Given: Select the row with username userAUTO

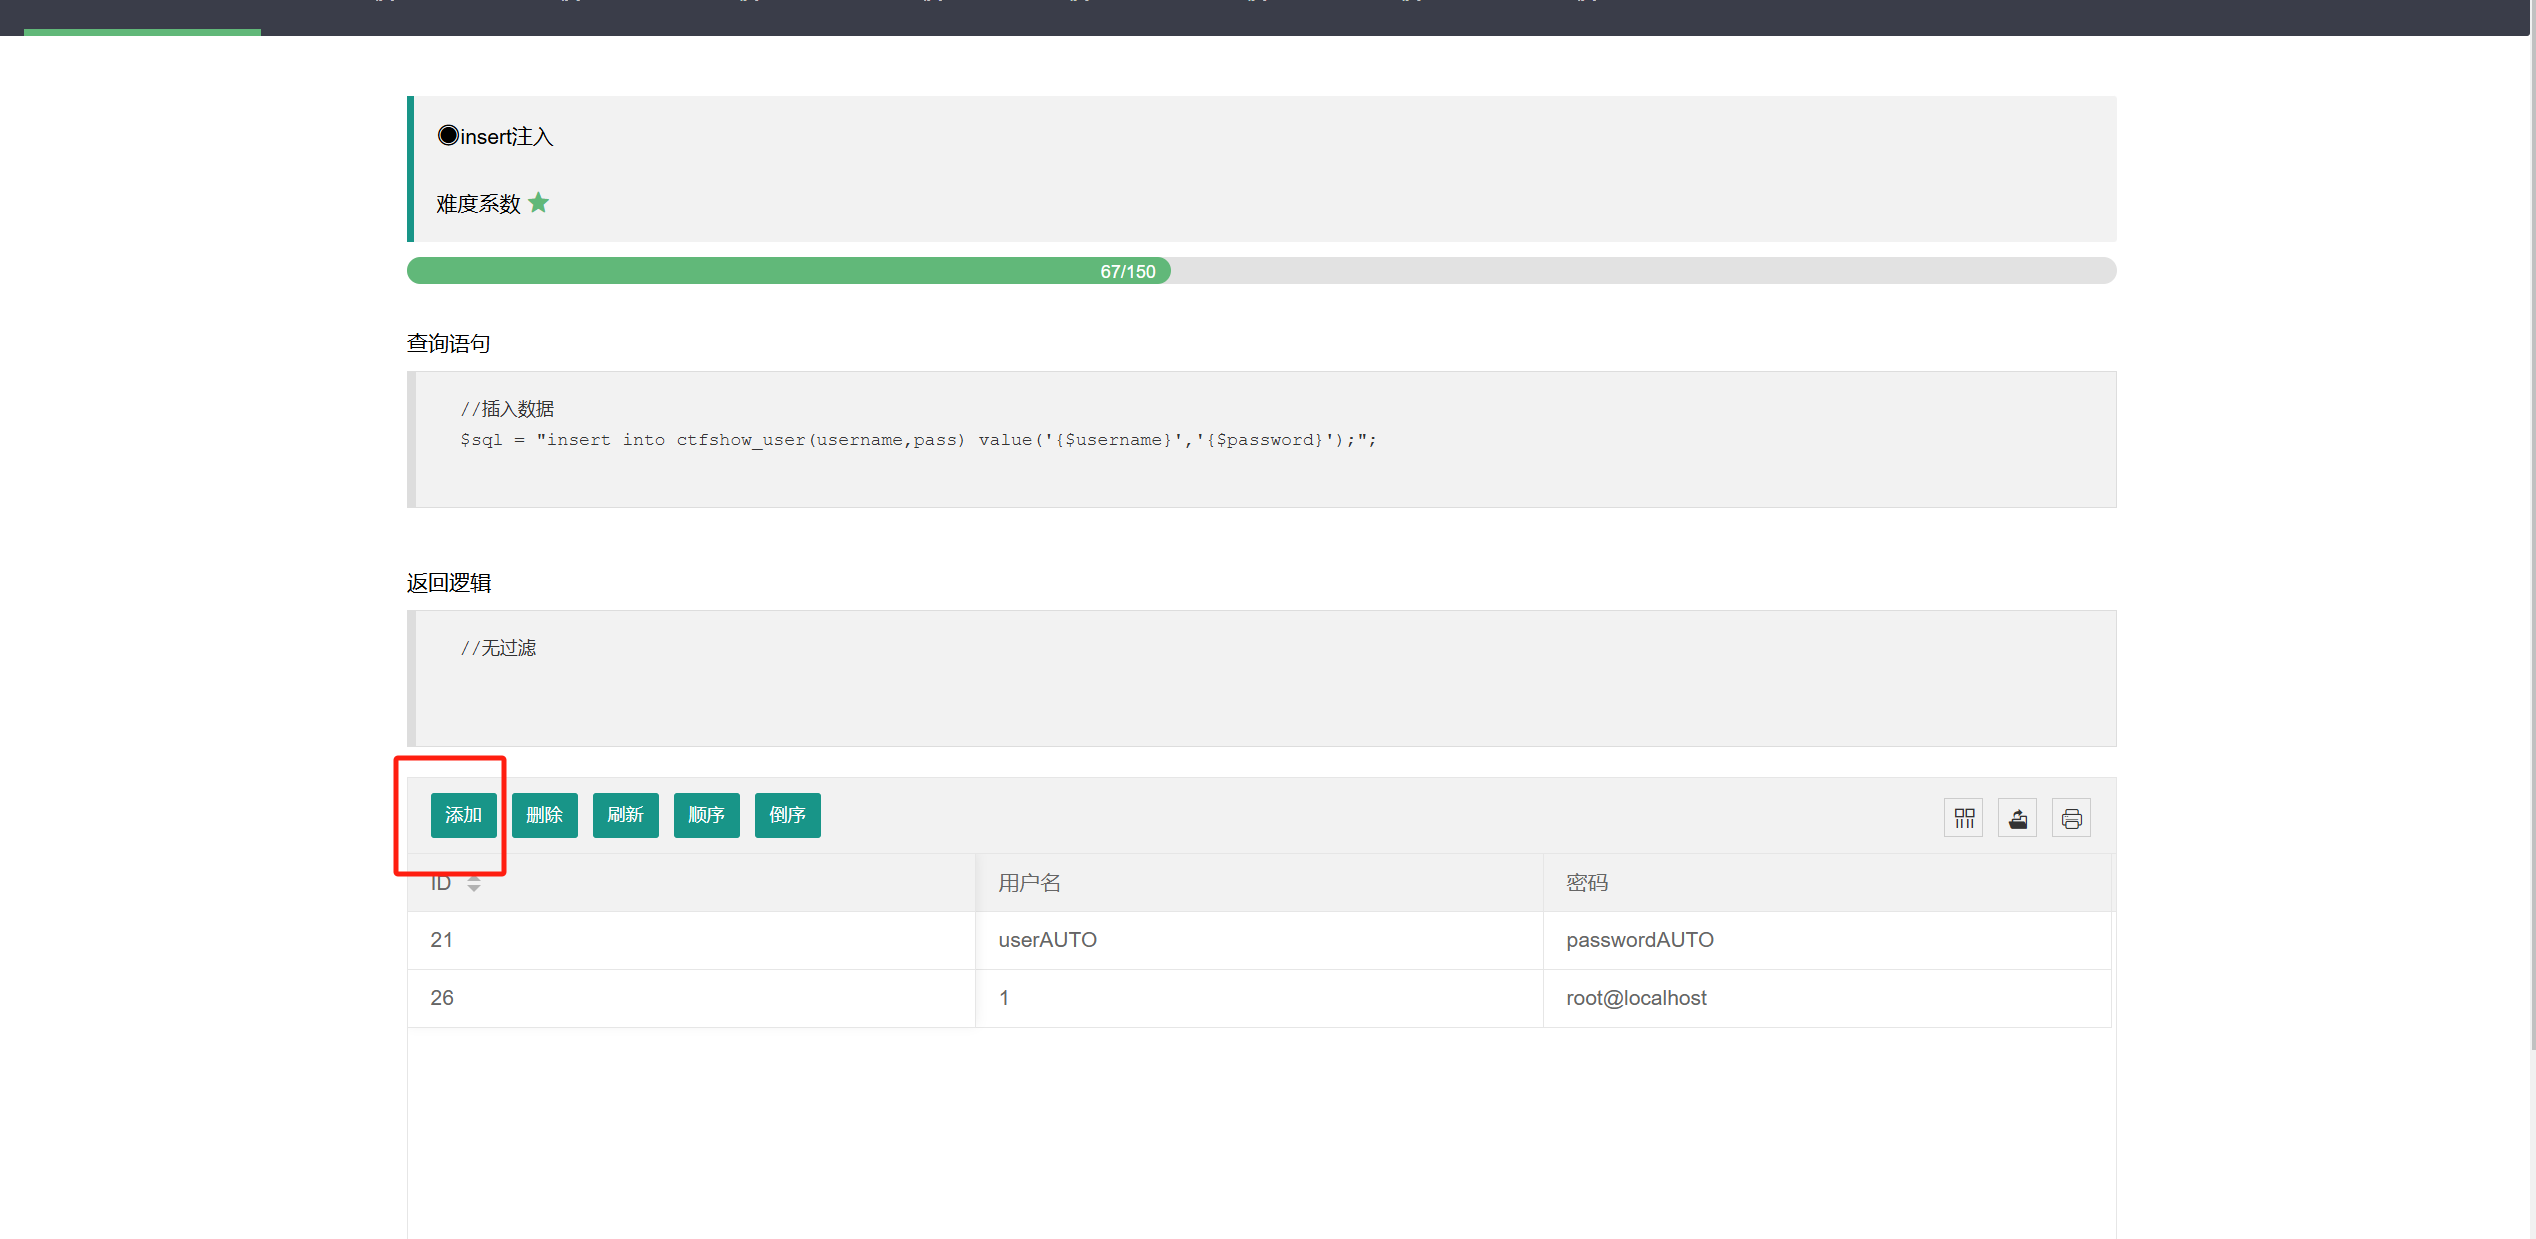Looking at the screenshot, I should click(1047, 940).
